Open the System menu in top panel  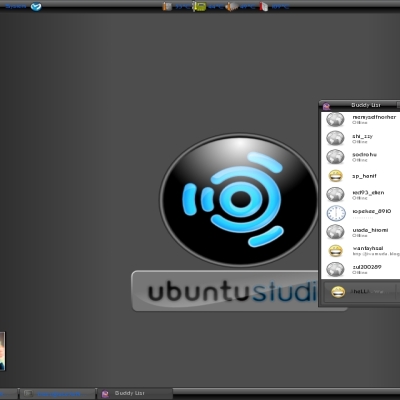coord(16,6)
